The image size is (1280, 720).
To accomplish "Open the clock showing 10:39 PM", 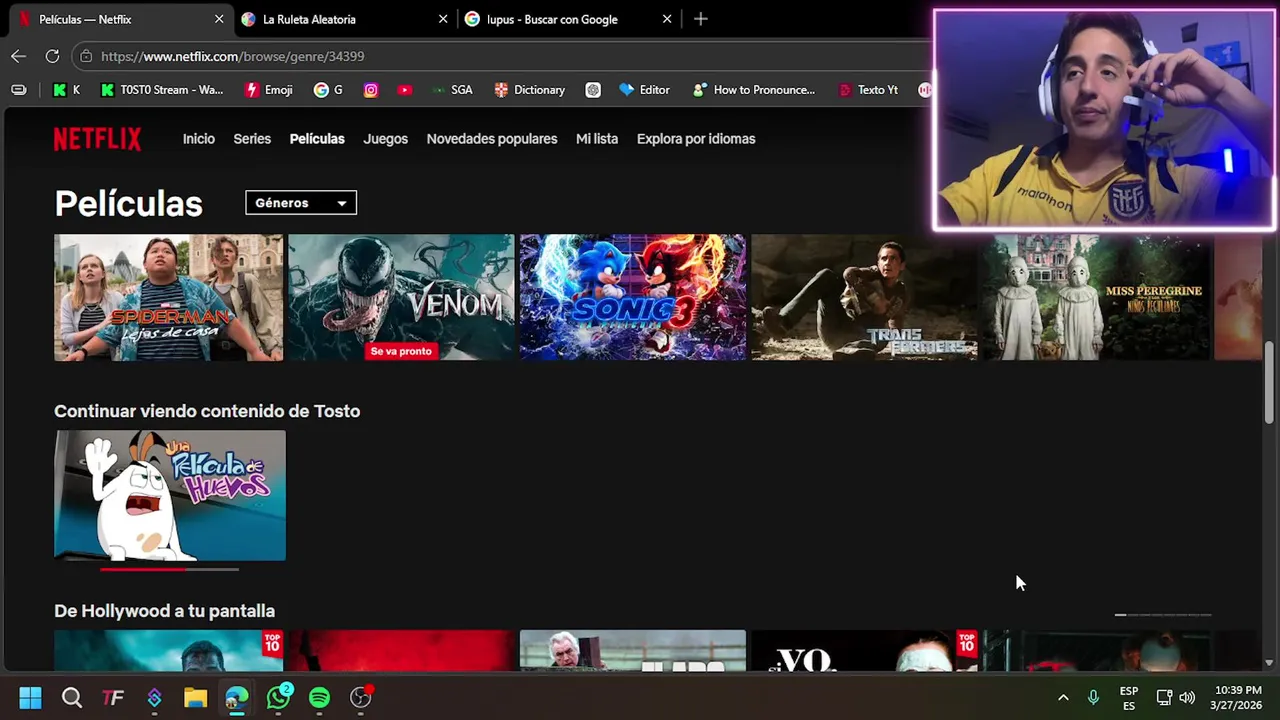I will pos(1236,697).
